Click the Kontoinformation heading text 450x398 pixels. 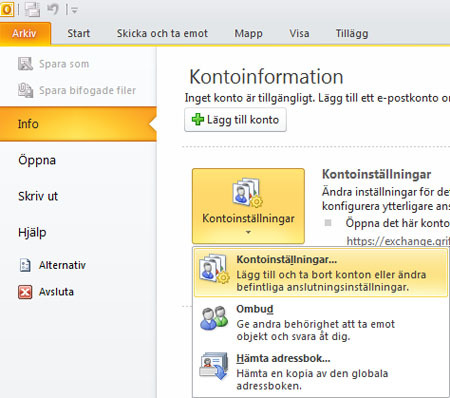[x=266, y=77]
